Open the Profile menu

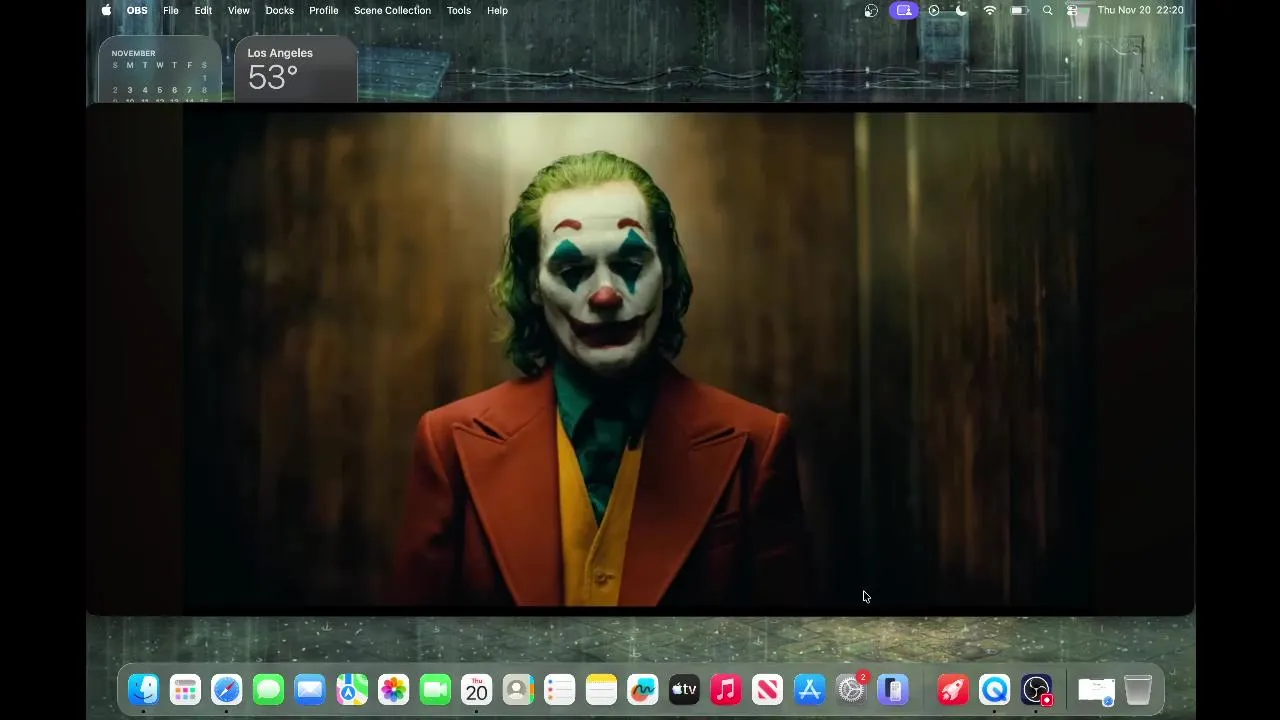point(323,10)
